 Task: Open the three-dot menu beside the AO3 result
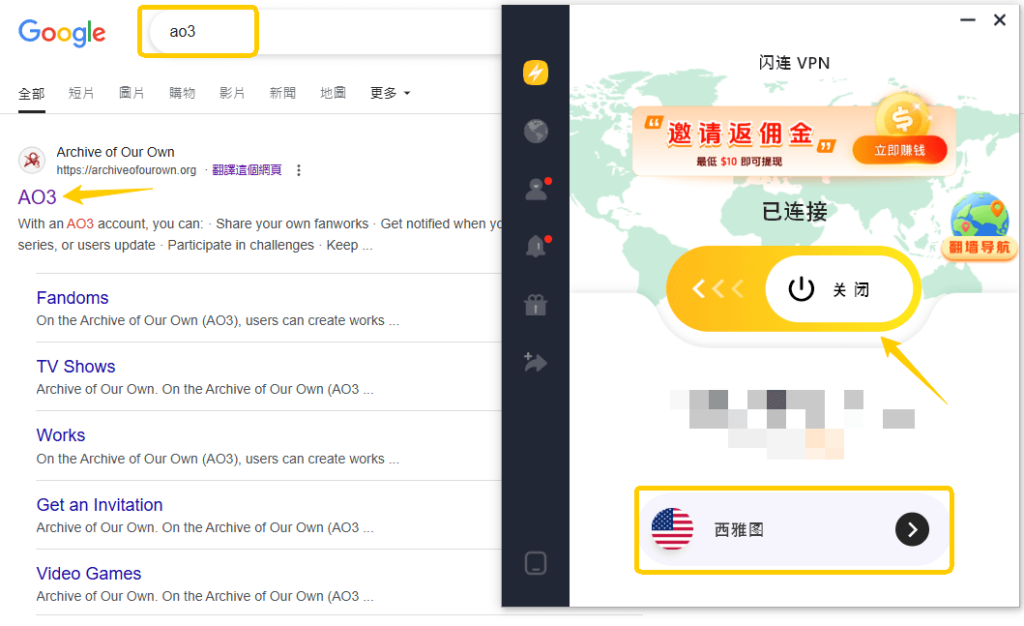(298, 170)
